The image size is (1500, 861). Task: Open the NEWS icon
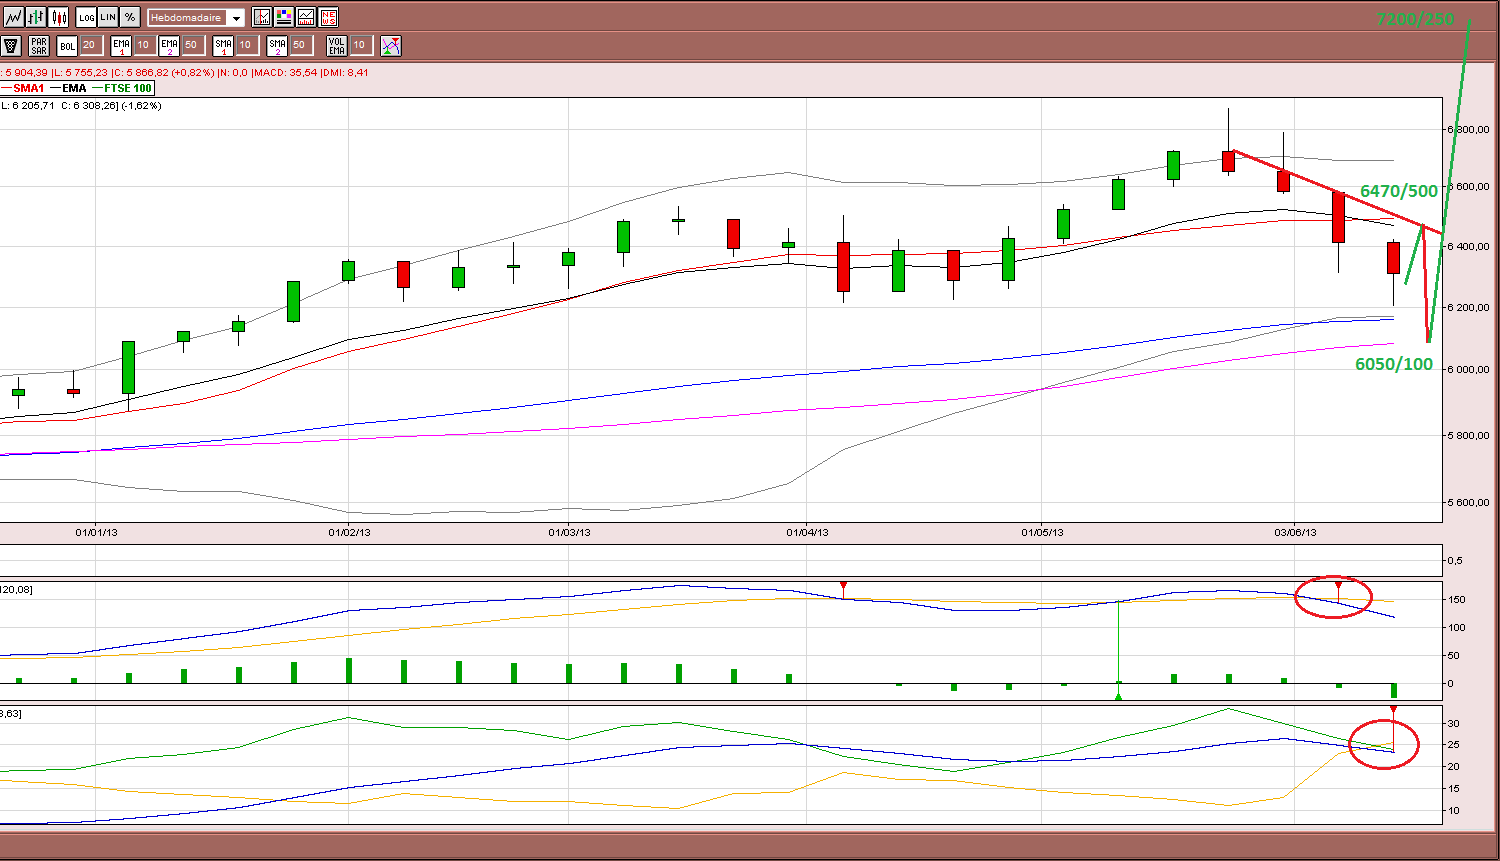pyautogui.click(x=328, y=17)
